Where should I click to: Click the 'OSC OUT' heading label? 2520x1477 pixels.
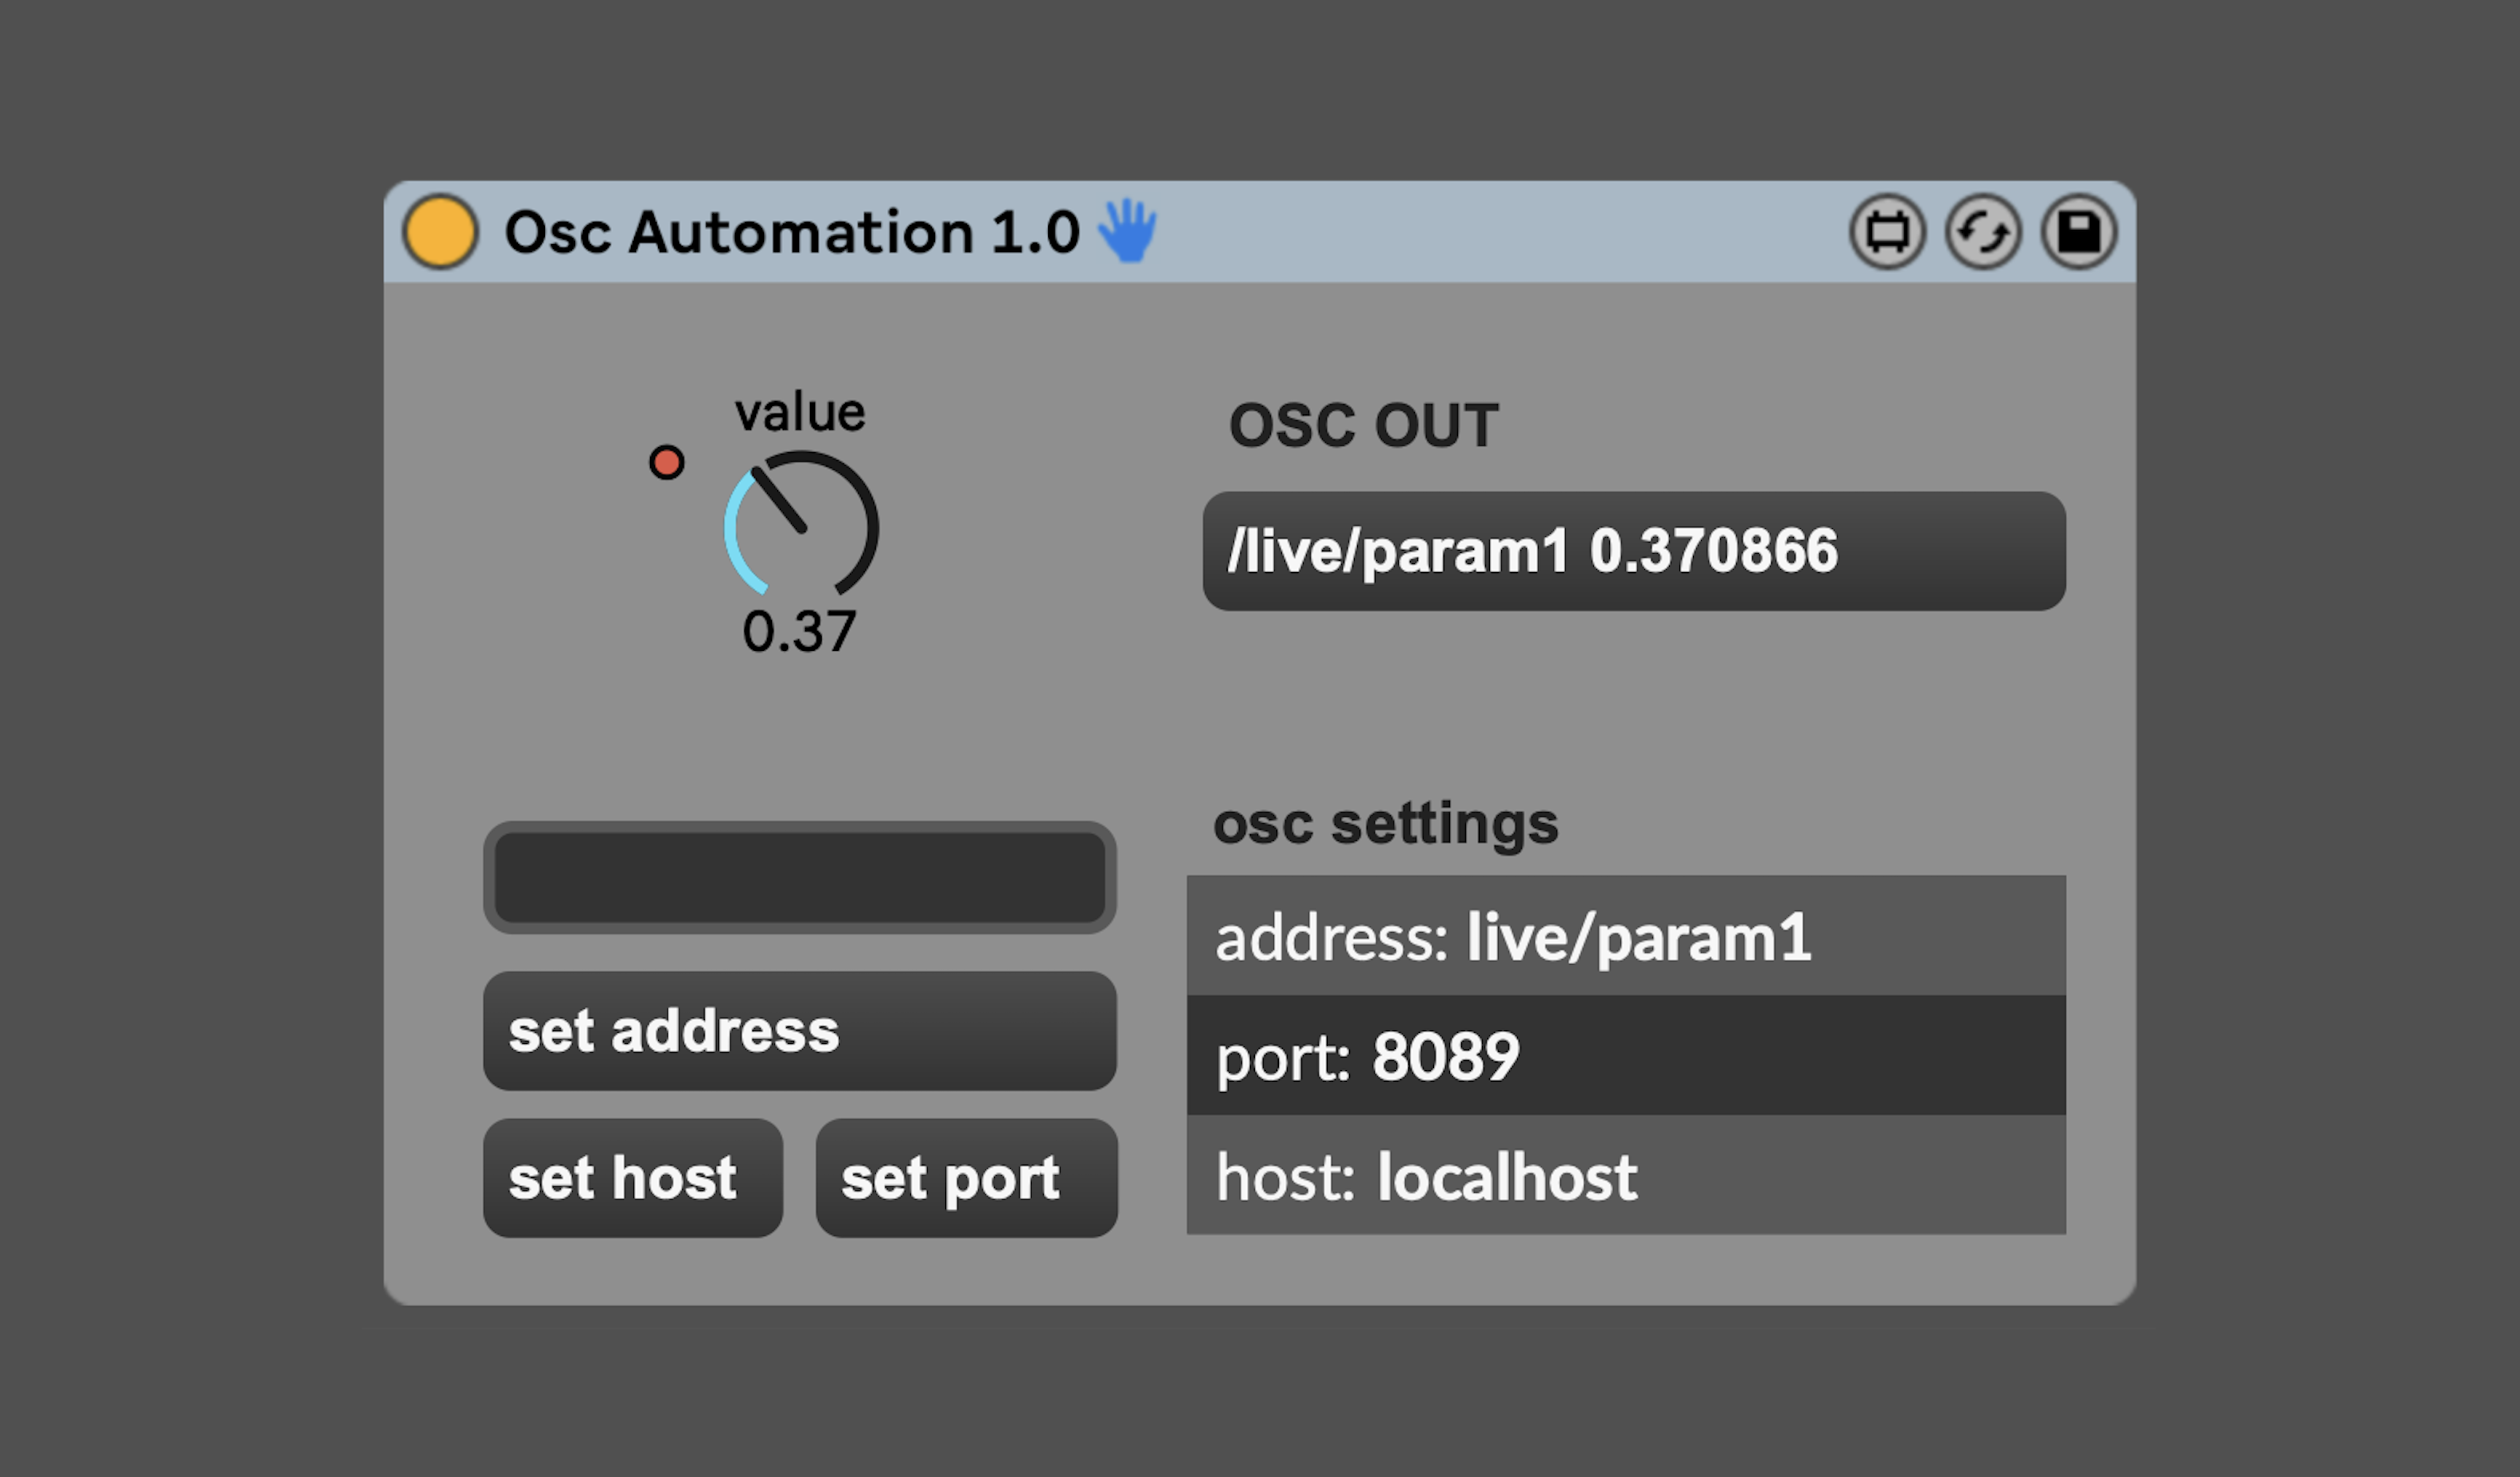pos(1363,426)
